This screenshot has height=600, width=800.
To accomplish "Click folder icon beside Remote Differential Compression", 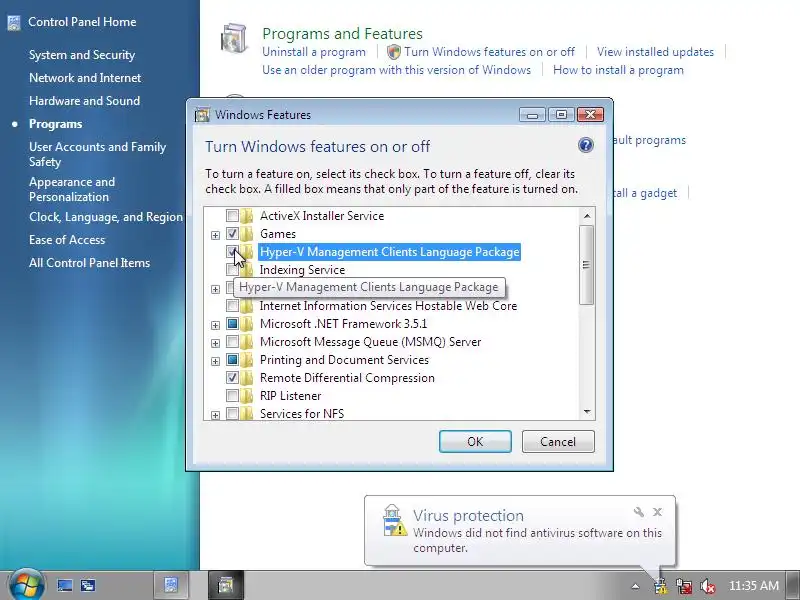I will (247, 378).
